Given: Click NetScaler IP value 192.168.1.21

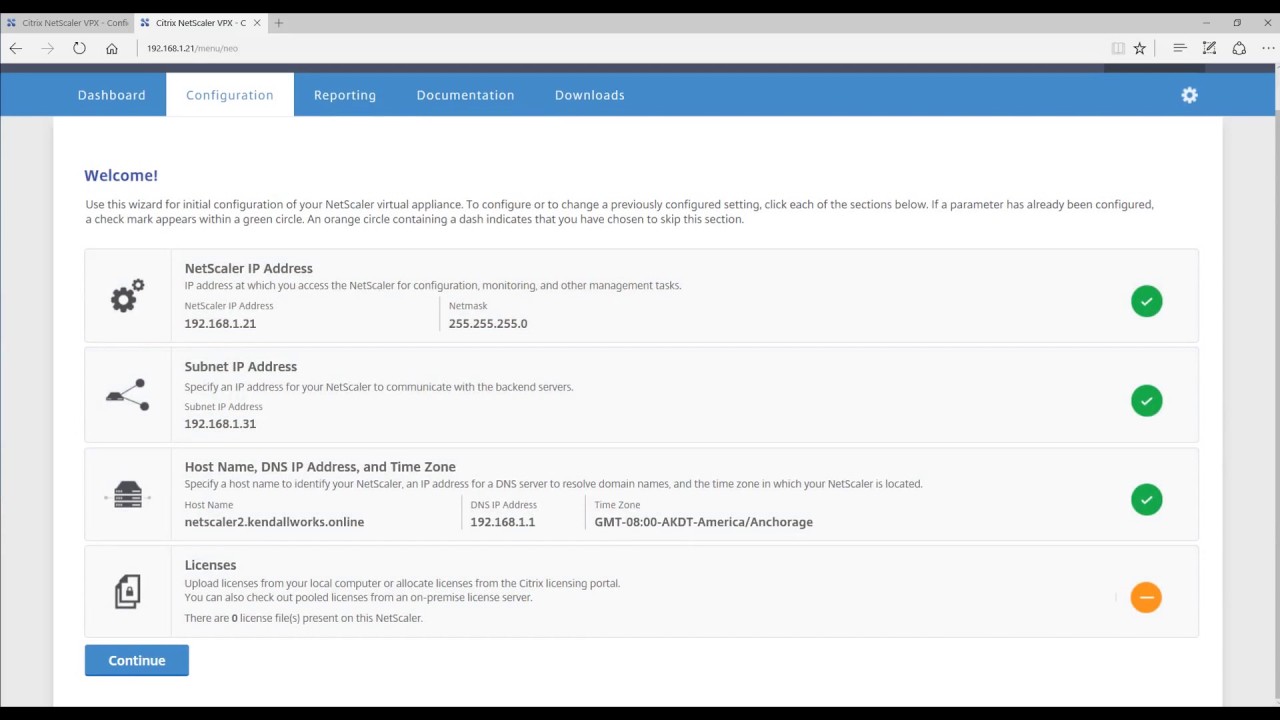Looking at the screenshot, I should point(220,324).
